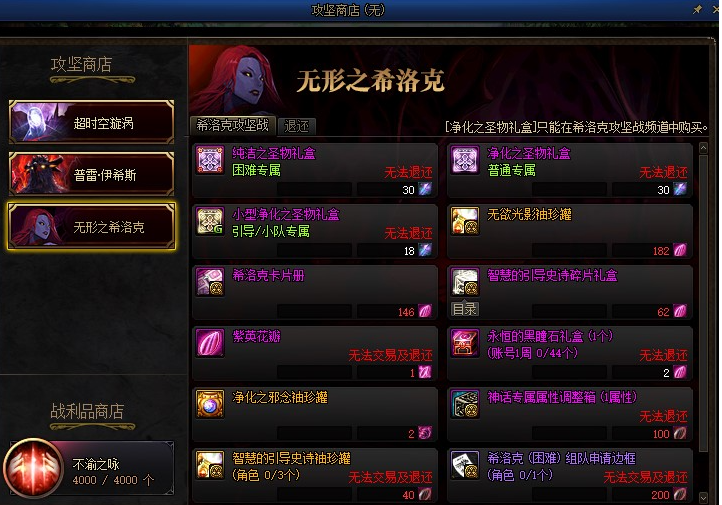Select the 神话专属属性调整箱 icon
722x505 pixels.
click(465, 404)
